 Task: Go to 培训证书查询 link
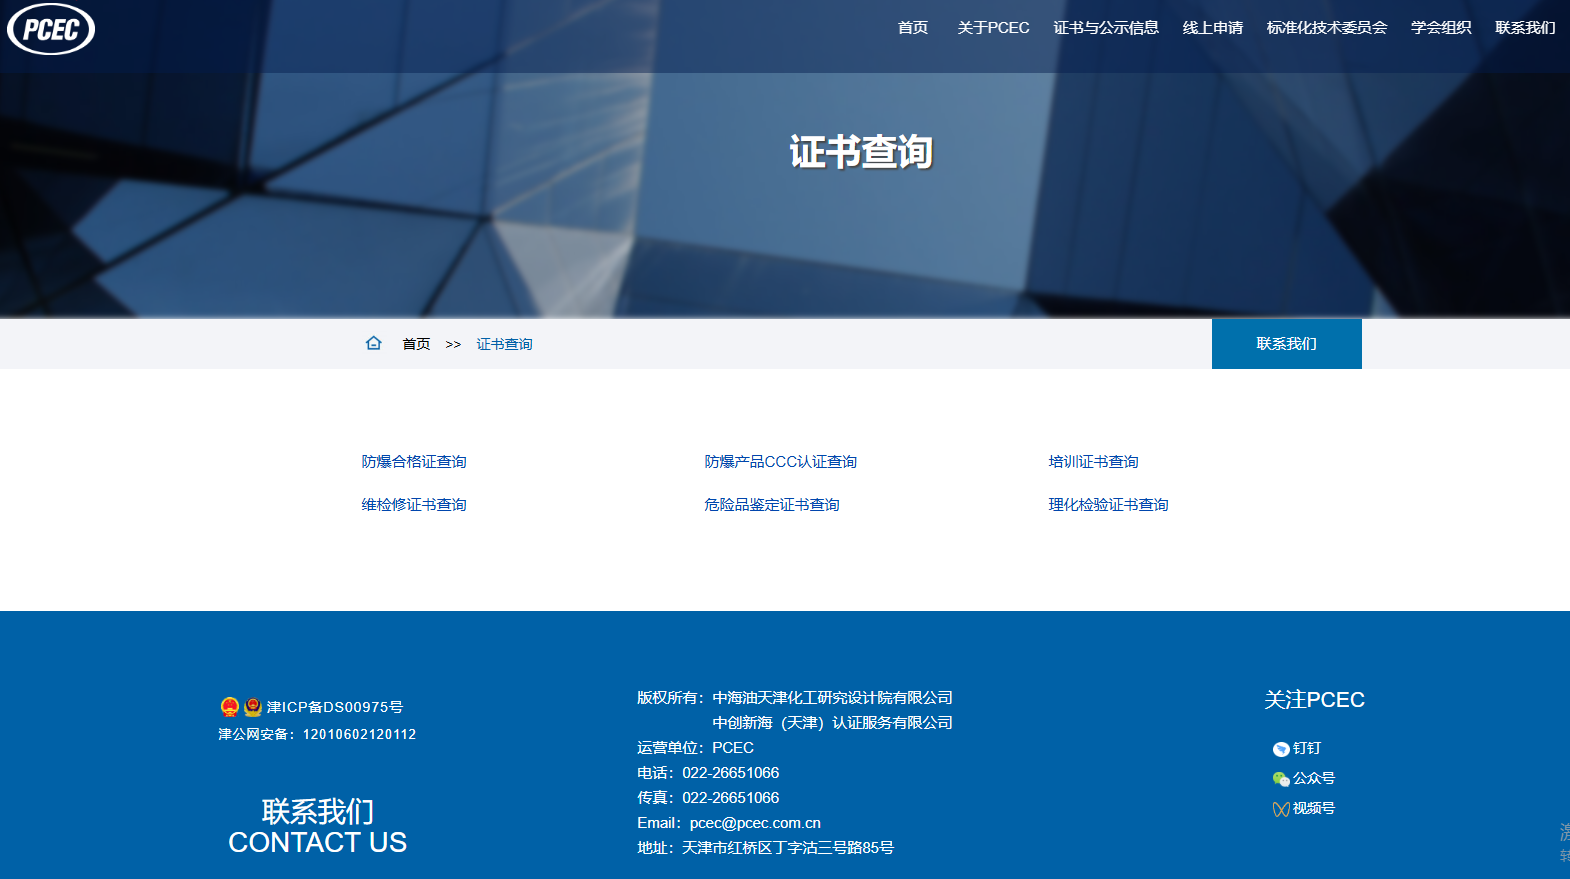1093,462
